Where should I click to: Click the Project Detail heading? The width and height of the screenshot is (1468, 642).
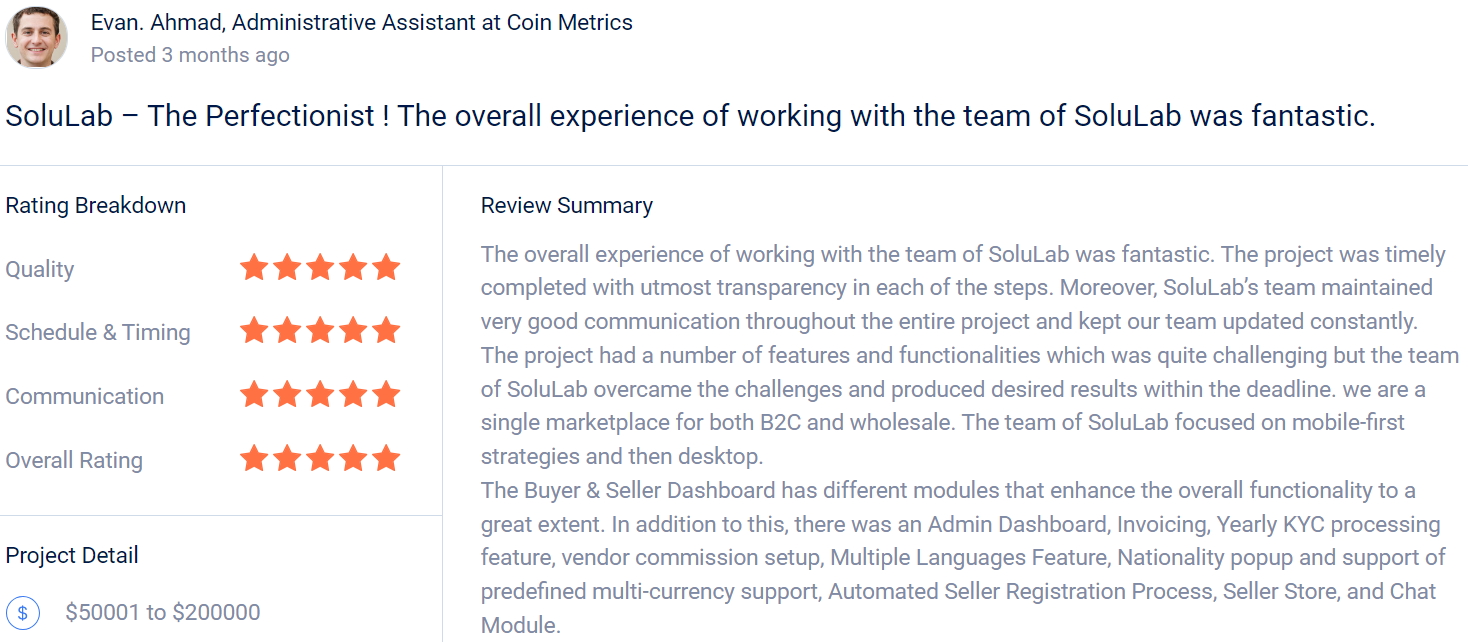(72, 556)
